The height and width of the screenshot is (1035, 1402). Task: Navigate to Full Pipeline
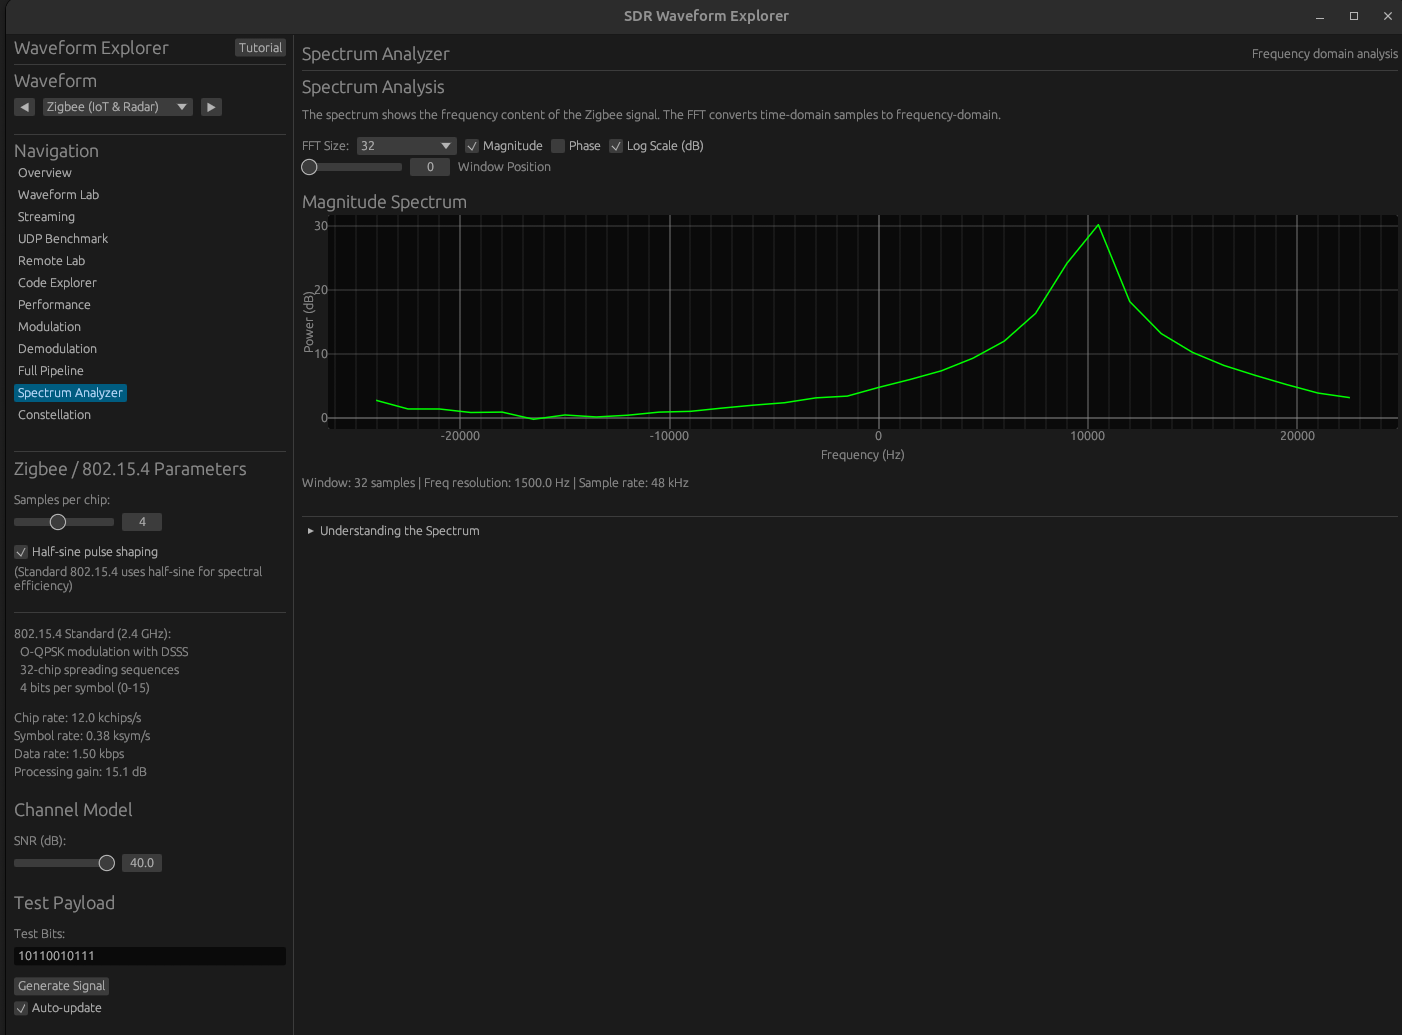coord(50,370)
